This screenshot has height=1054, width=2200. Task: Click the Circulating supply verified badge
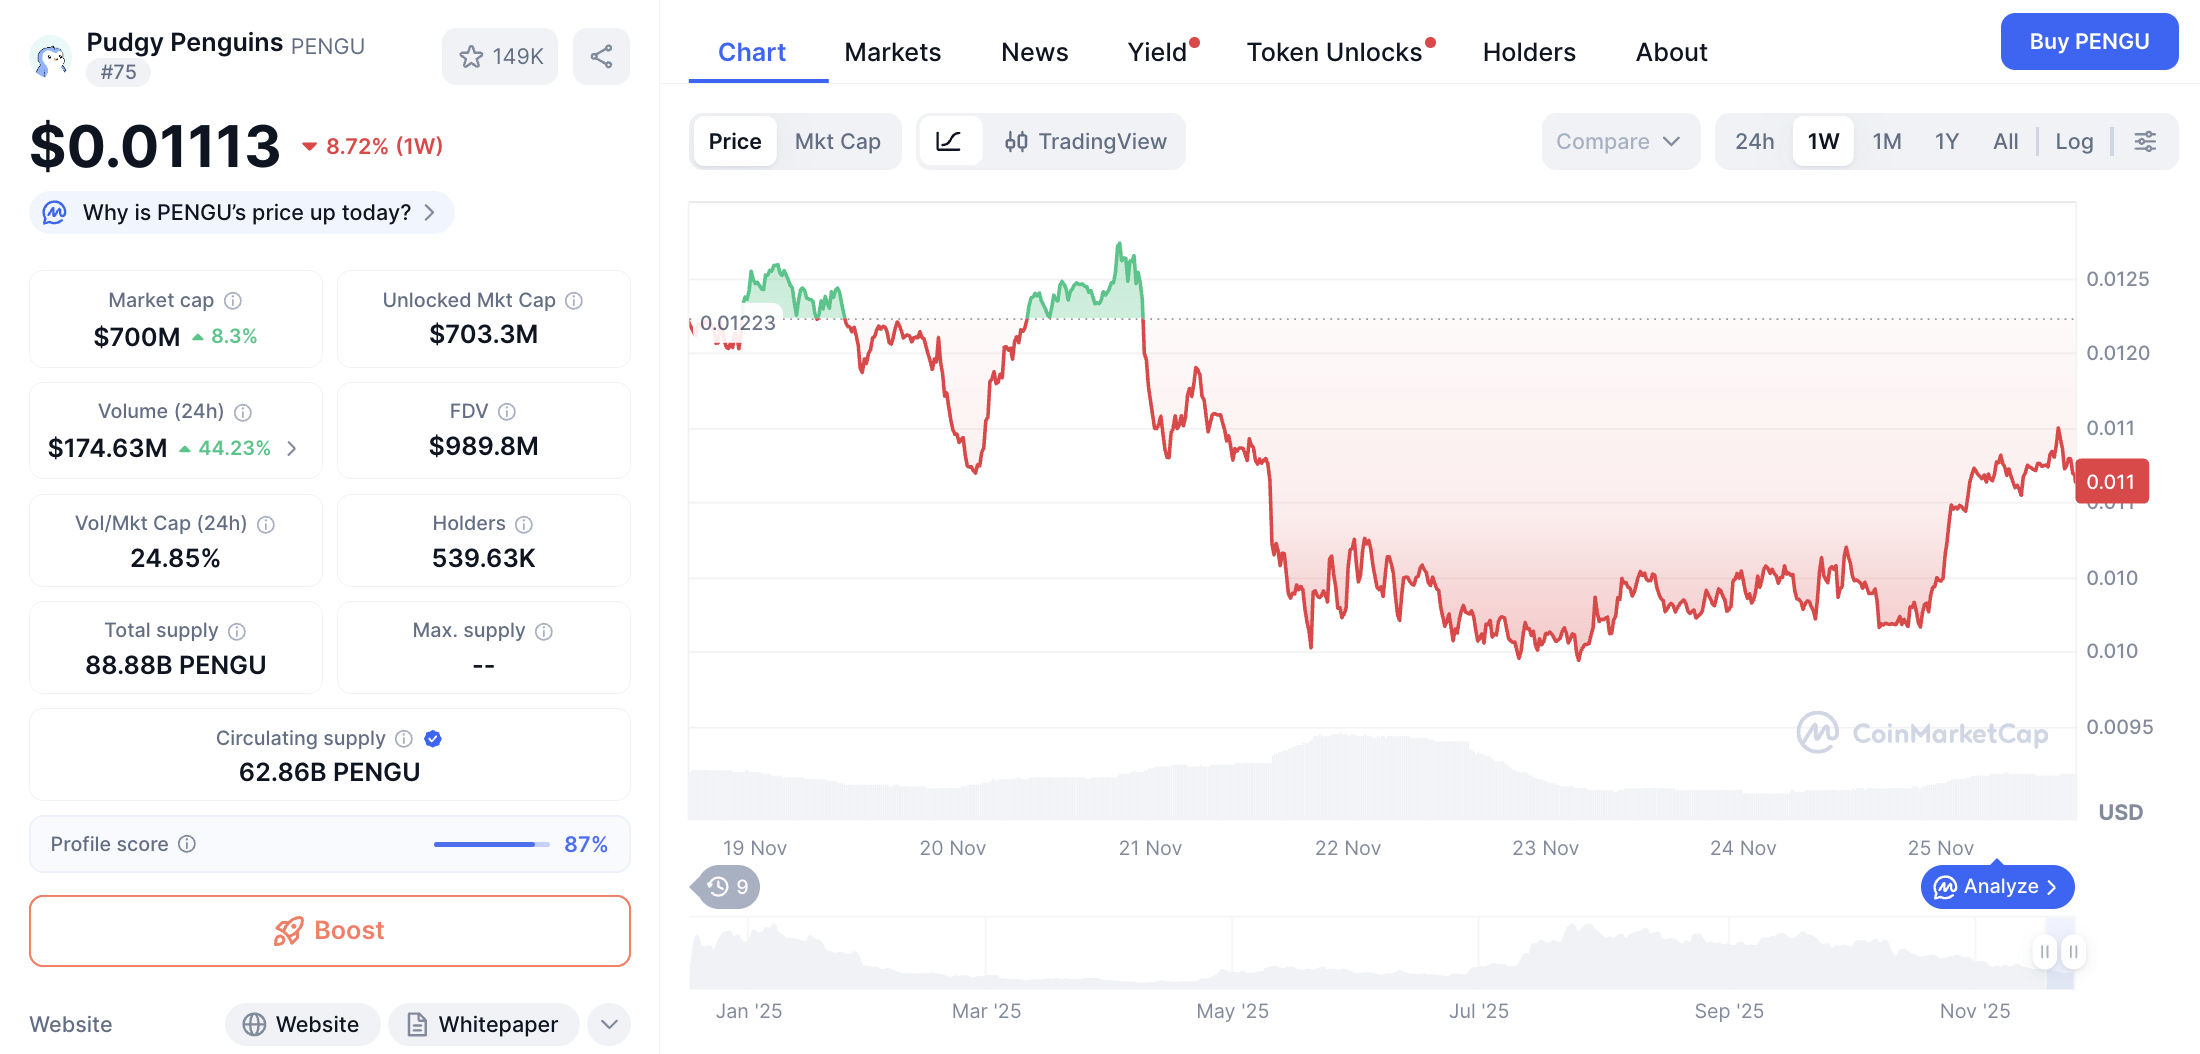click(x=433, y=738)
